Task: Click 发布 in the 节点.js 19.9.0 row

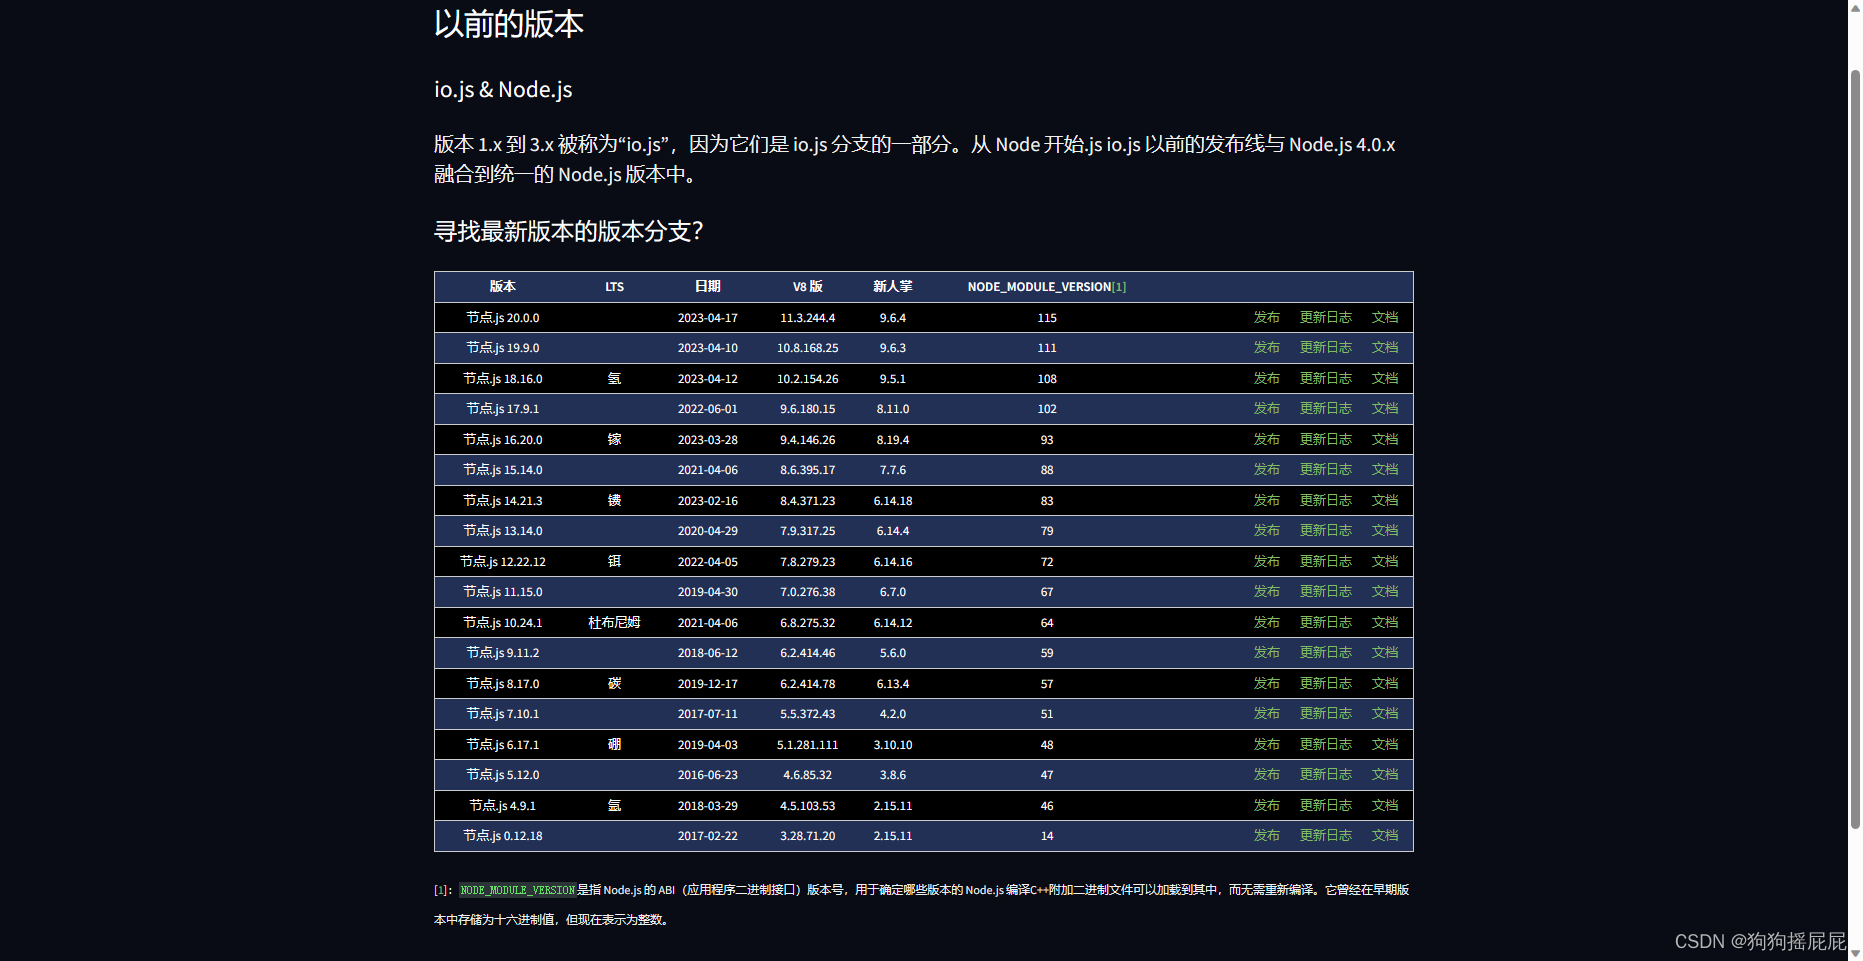Action: (1266, 347)
